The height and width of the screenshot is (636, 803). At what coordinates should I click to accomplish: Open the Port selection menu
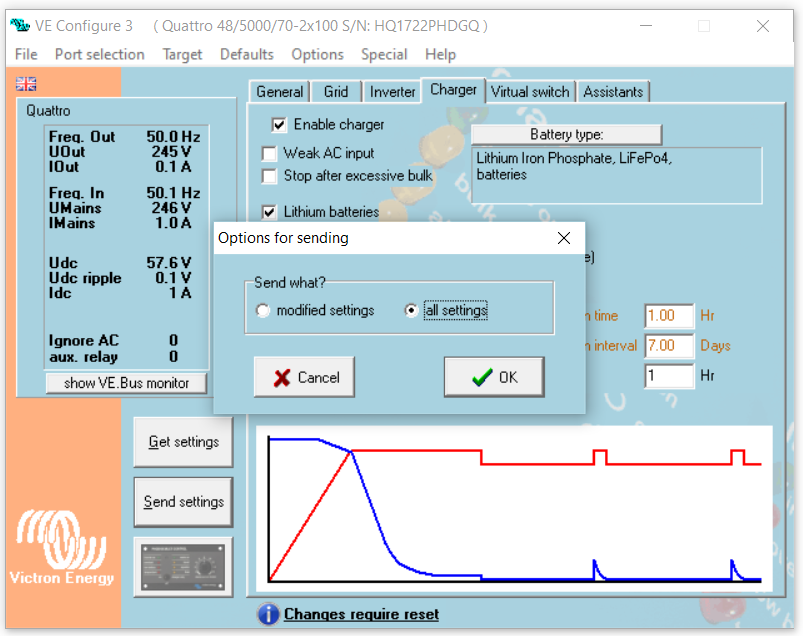[99, 54]
